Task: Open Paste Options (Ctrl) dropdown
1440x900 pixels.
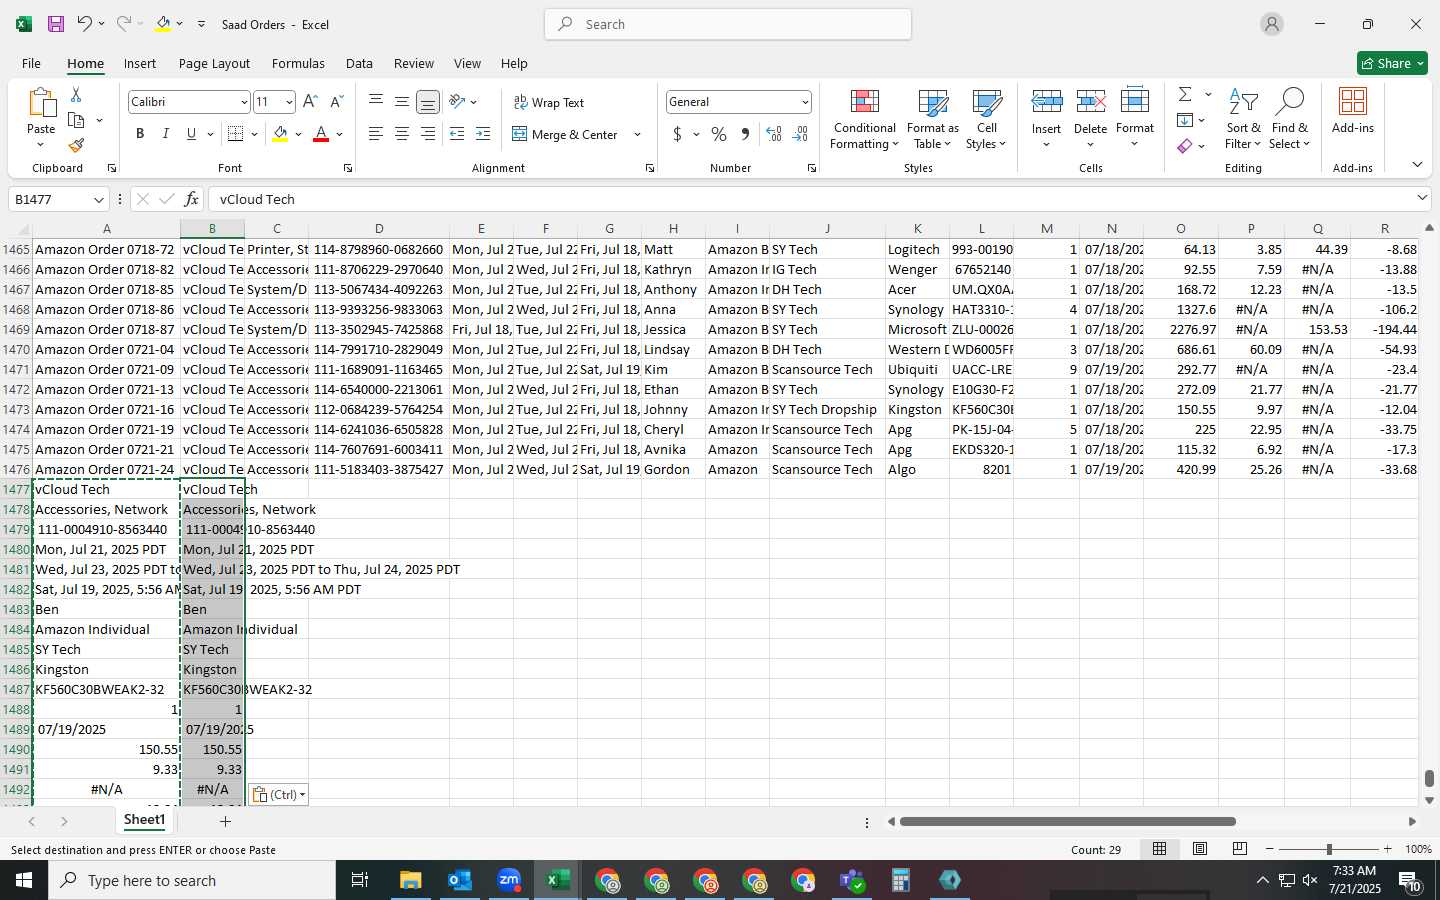Action: tap(278, 795)
